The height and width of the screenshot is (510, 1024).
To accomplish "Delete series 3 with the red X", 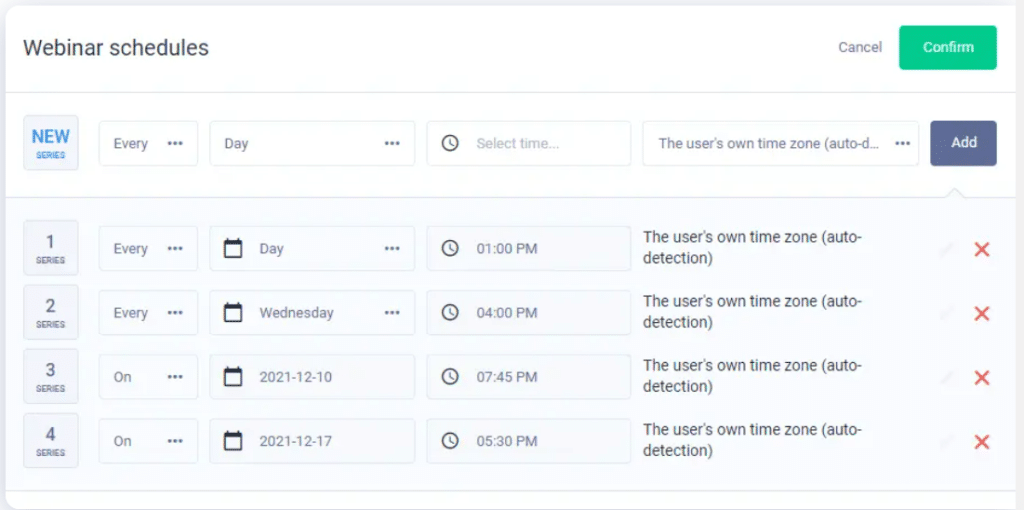I will 982,377.
